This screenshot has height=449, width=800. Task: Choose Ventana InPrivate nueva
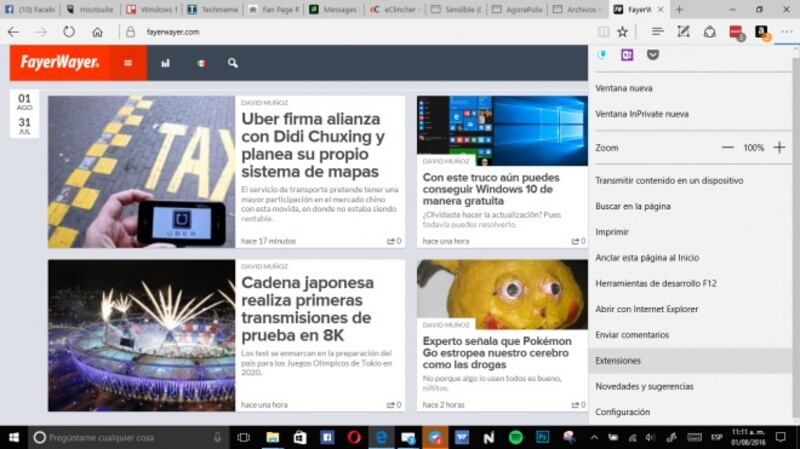tap(641, 114)
